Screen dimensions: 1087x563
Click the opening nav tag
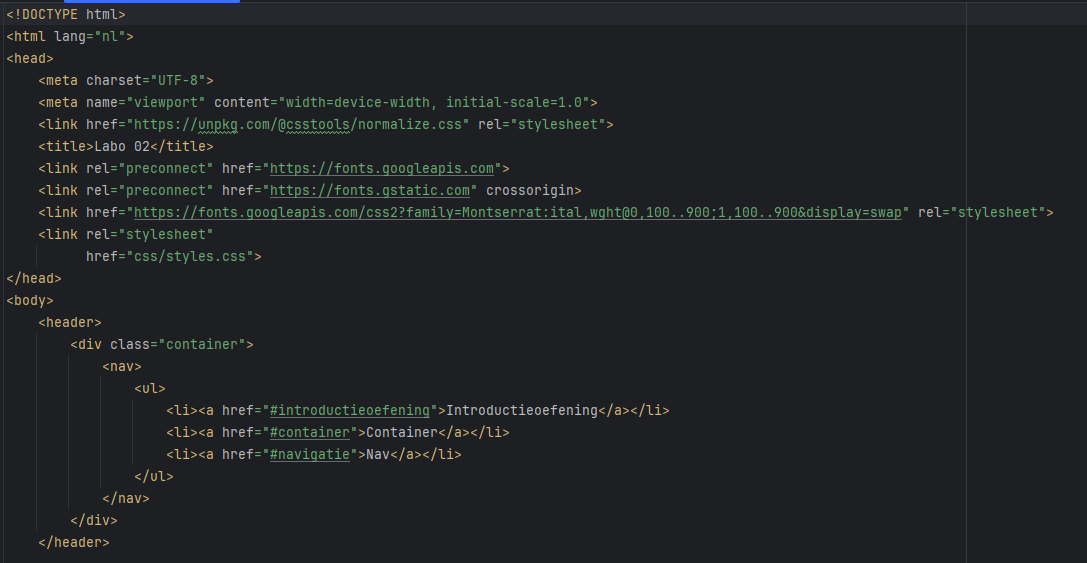click(122, 367)
